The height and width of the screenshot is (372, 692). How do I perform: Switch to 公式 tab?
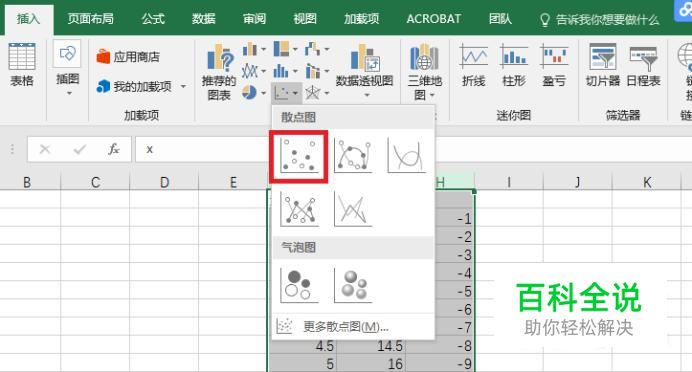[x=153, y=19]
